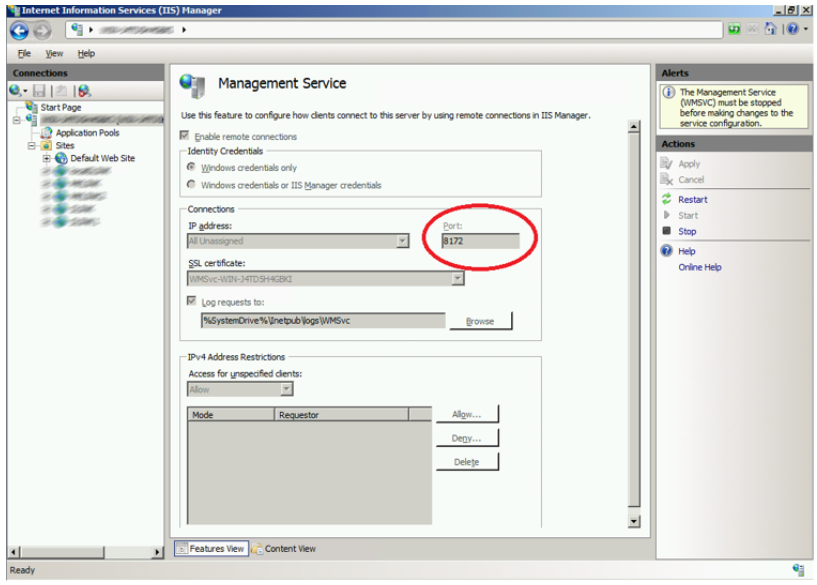Click the Back navigation arrow
817x585 pixels.
[x=19, y=30]
